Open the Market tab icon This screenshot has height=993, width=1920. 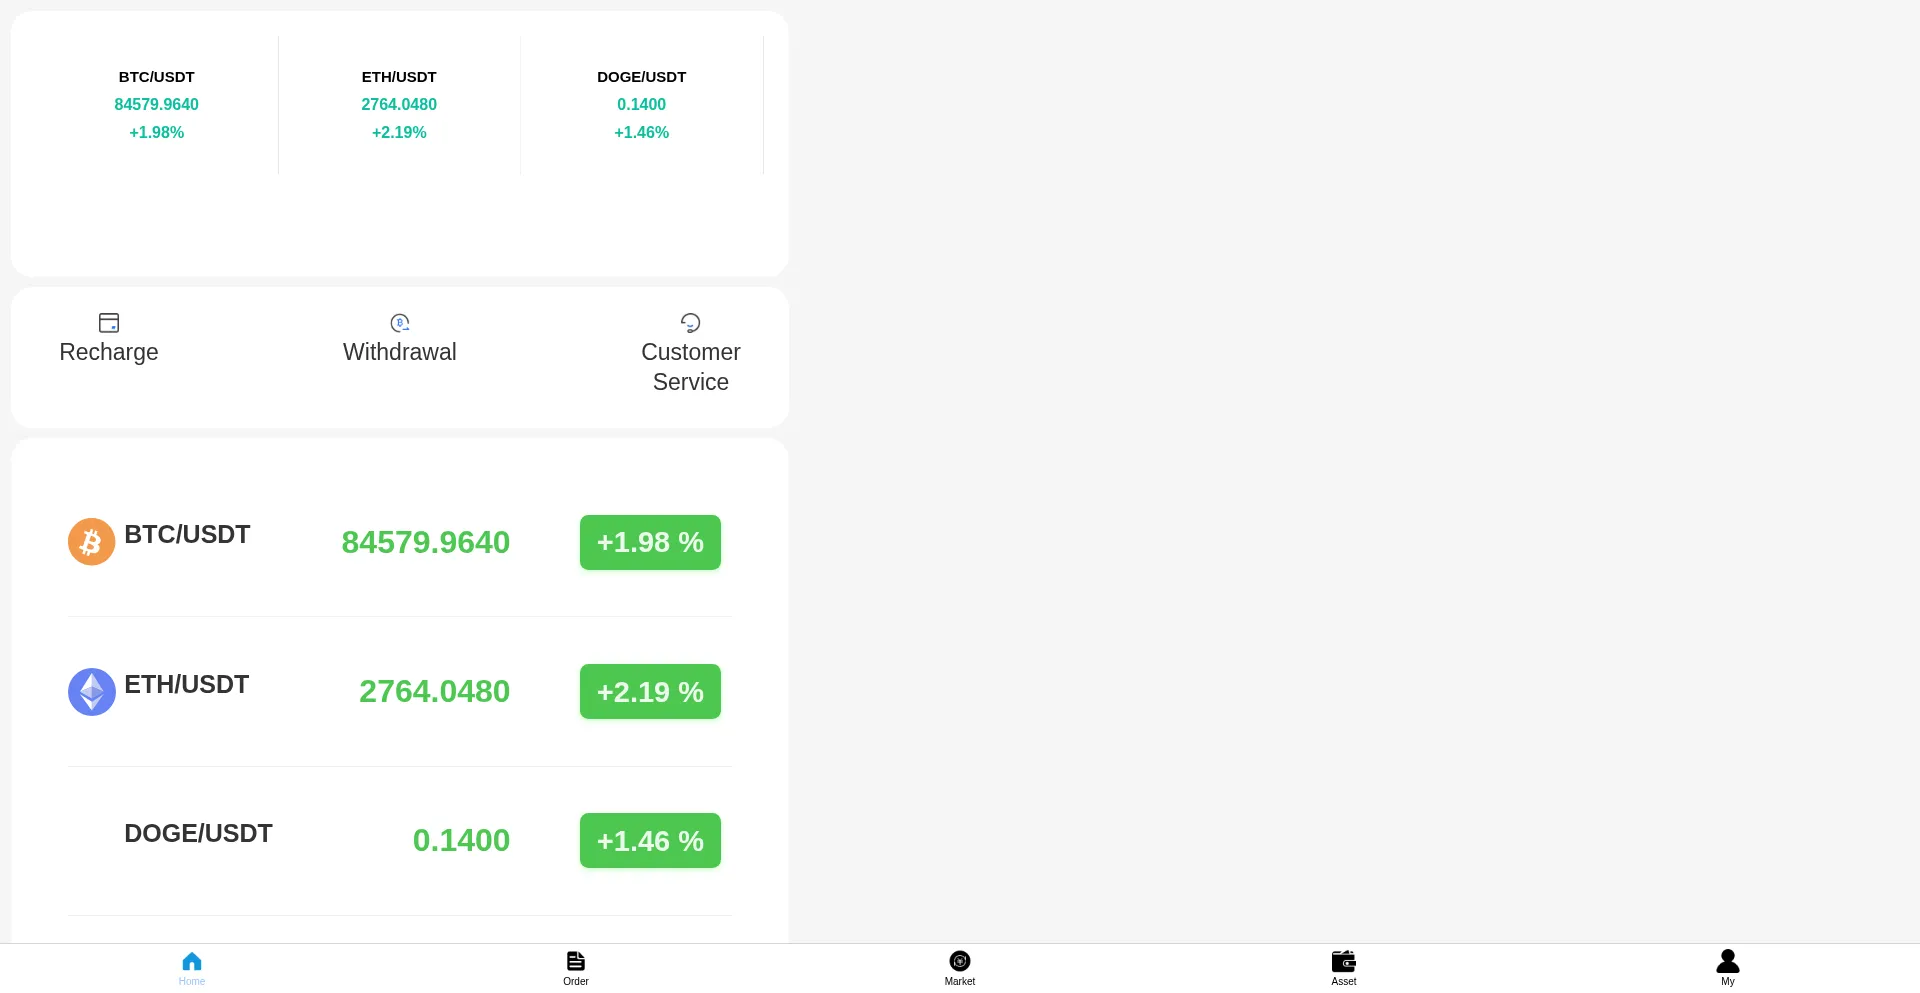click(x=960, y=962)
